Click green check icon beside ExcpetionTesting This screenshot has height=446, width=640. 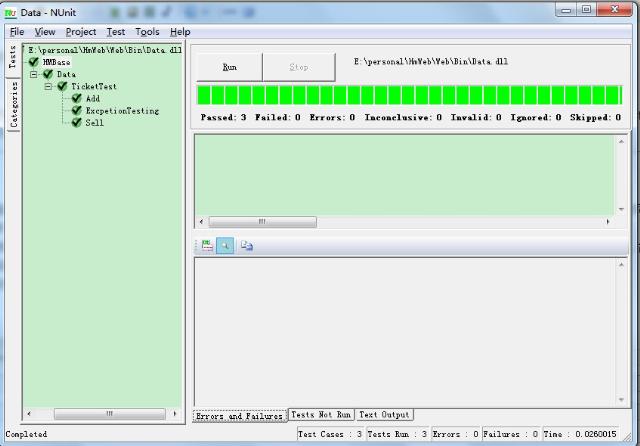(x=76, y=110)
